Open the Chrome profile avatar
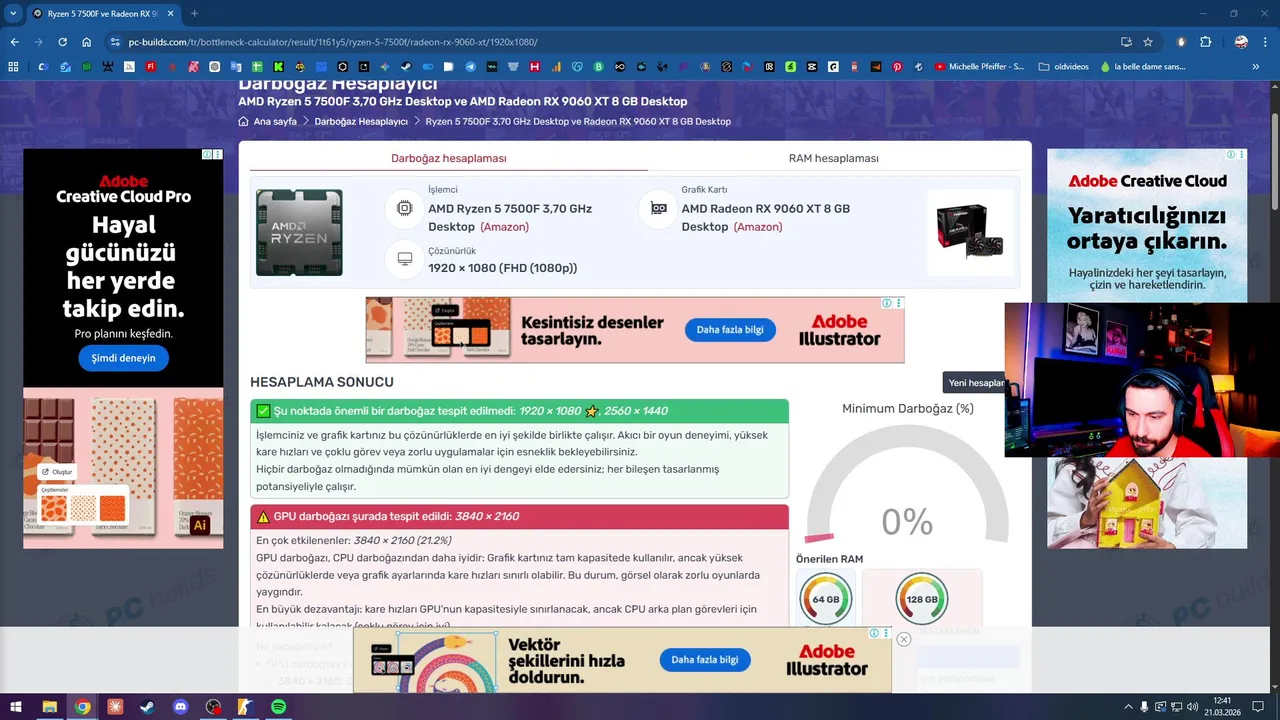Screen dimensions: 1280x720 (1241, 42)
